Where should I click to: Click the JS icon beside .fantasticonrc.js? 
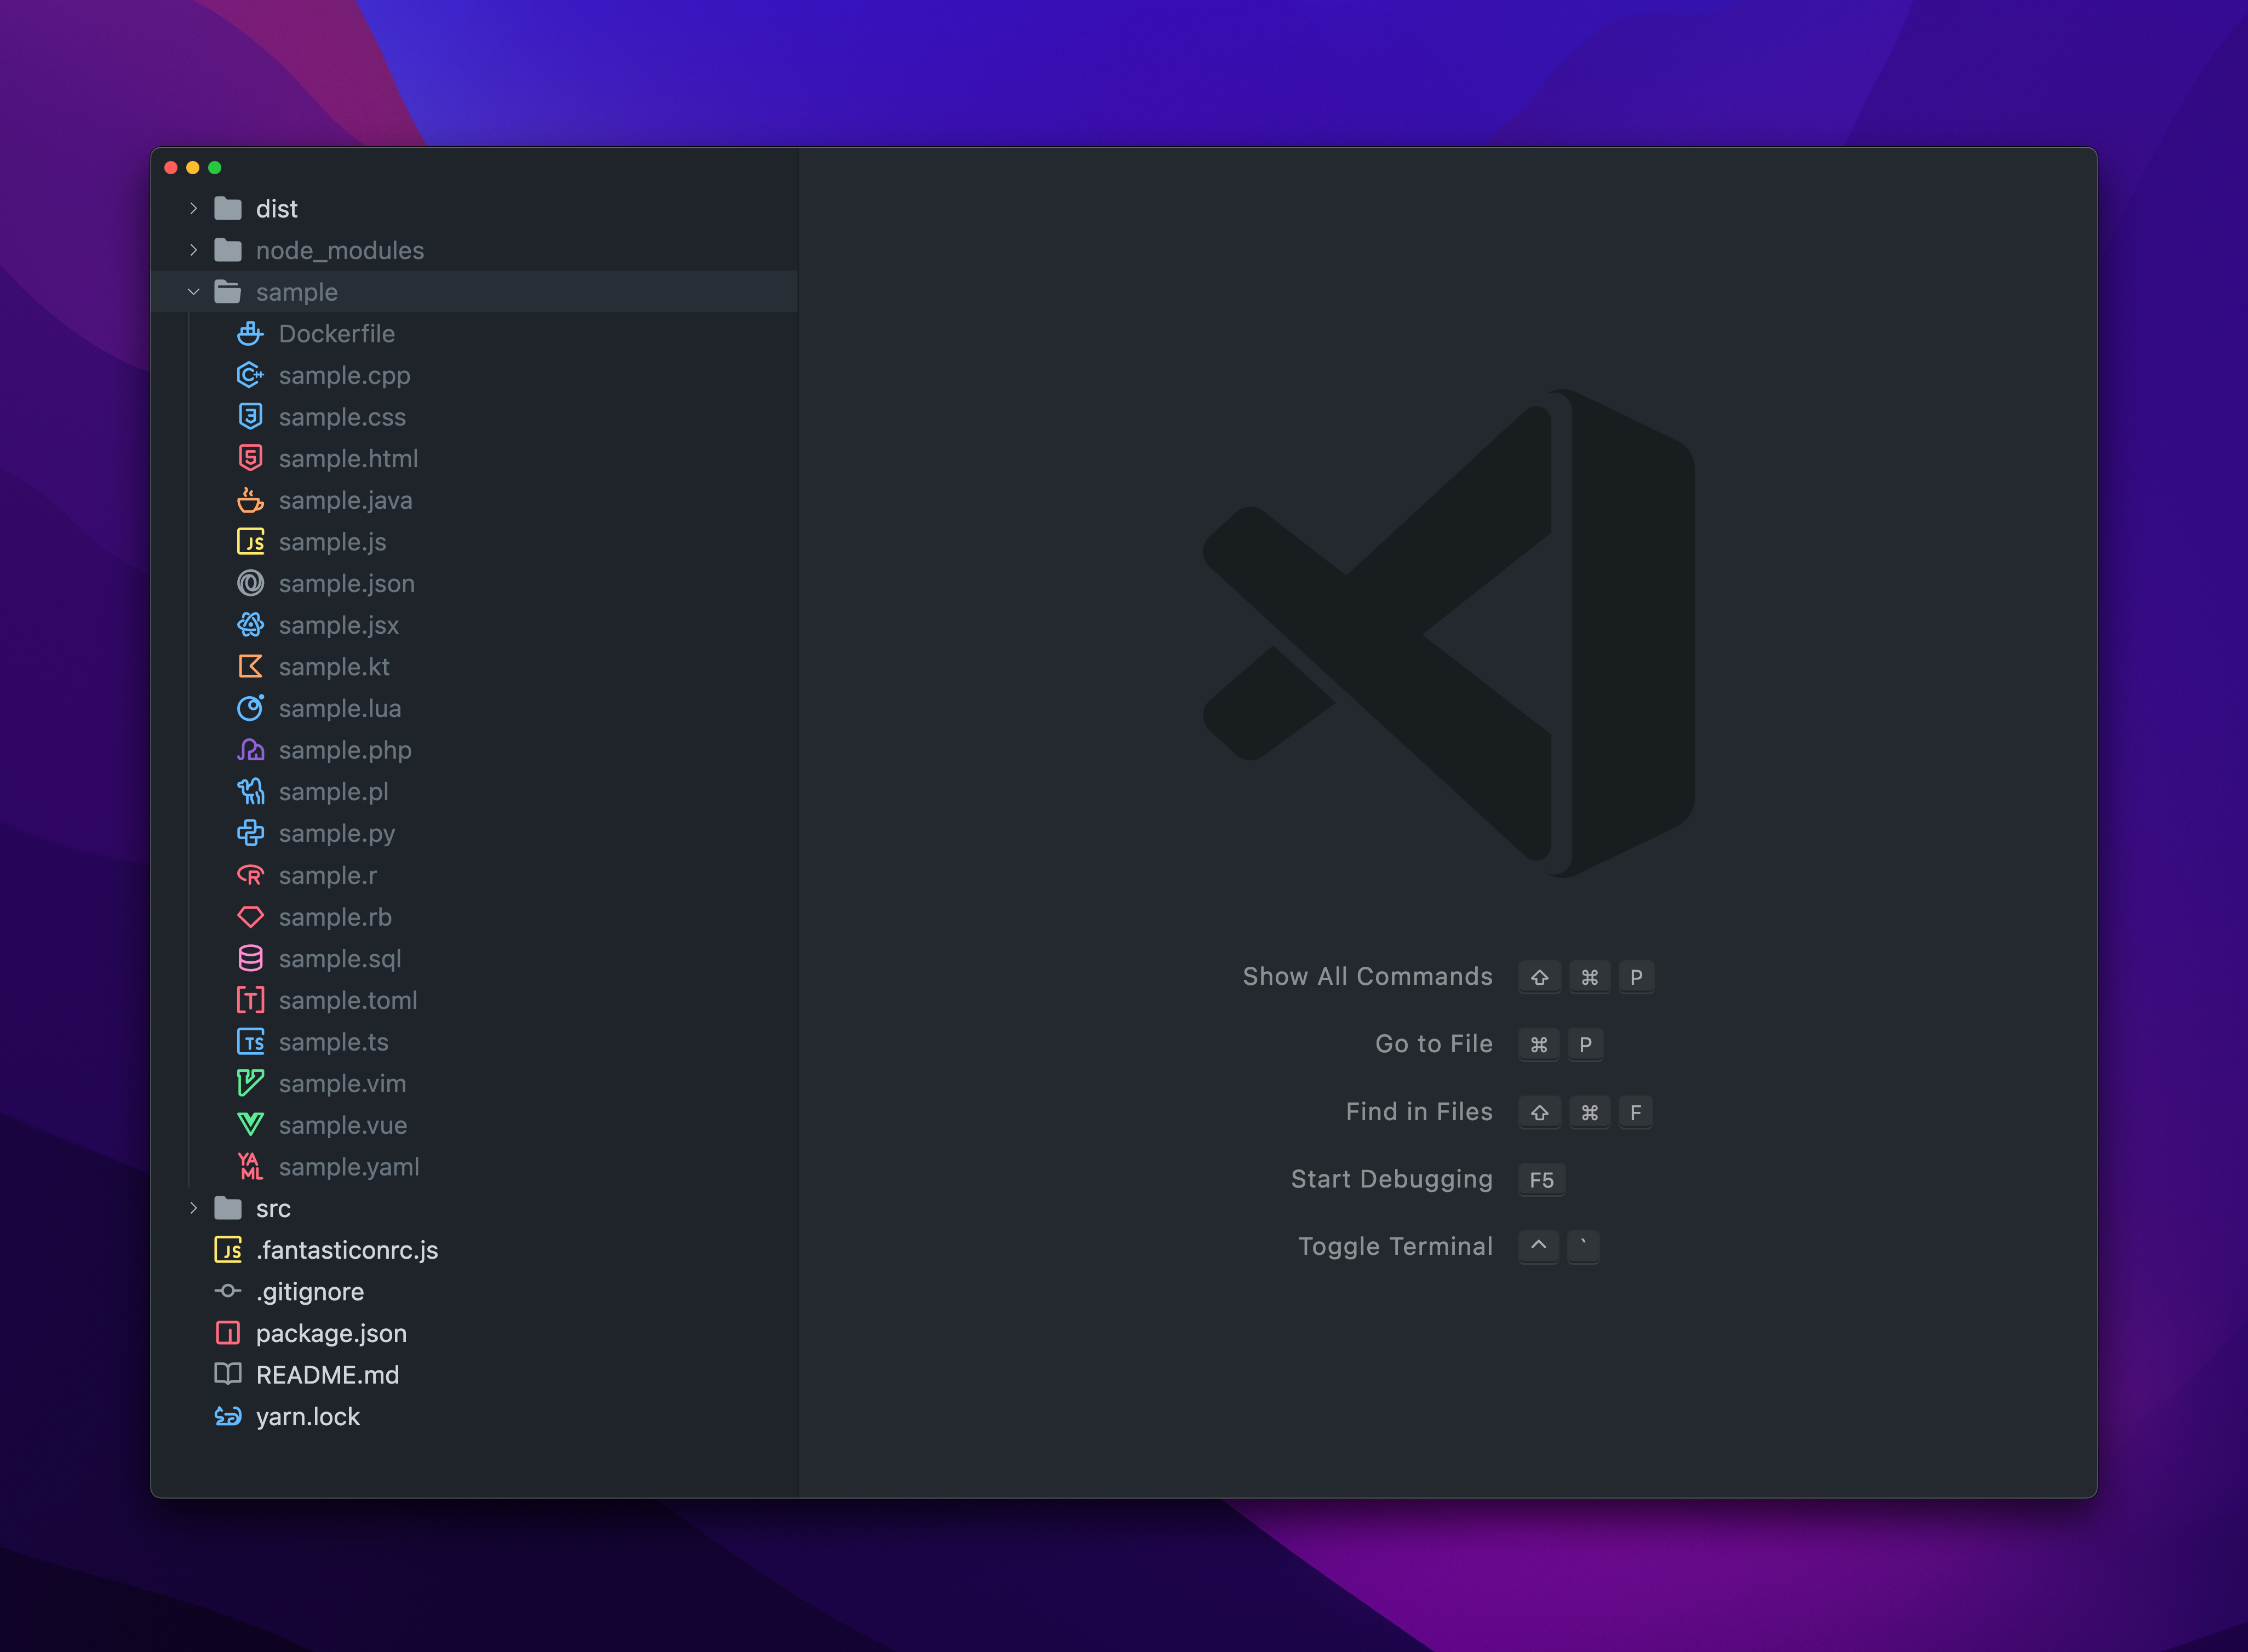pyautogui.click(x=228, y=1250)
